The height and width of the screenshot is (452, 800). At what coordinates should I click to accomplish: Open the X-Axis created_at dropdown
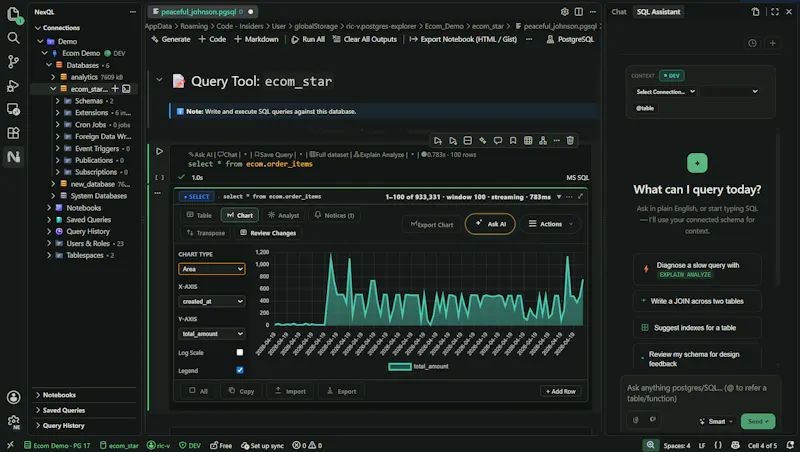(212, 302)
